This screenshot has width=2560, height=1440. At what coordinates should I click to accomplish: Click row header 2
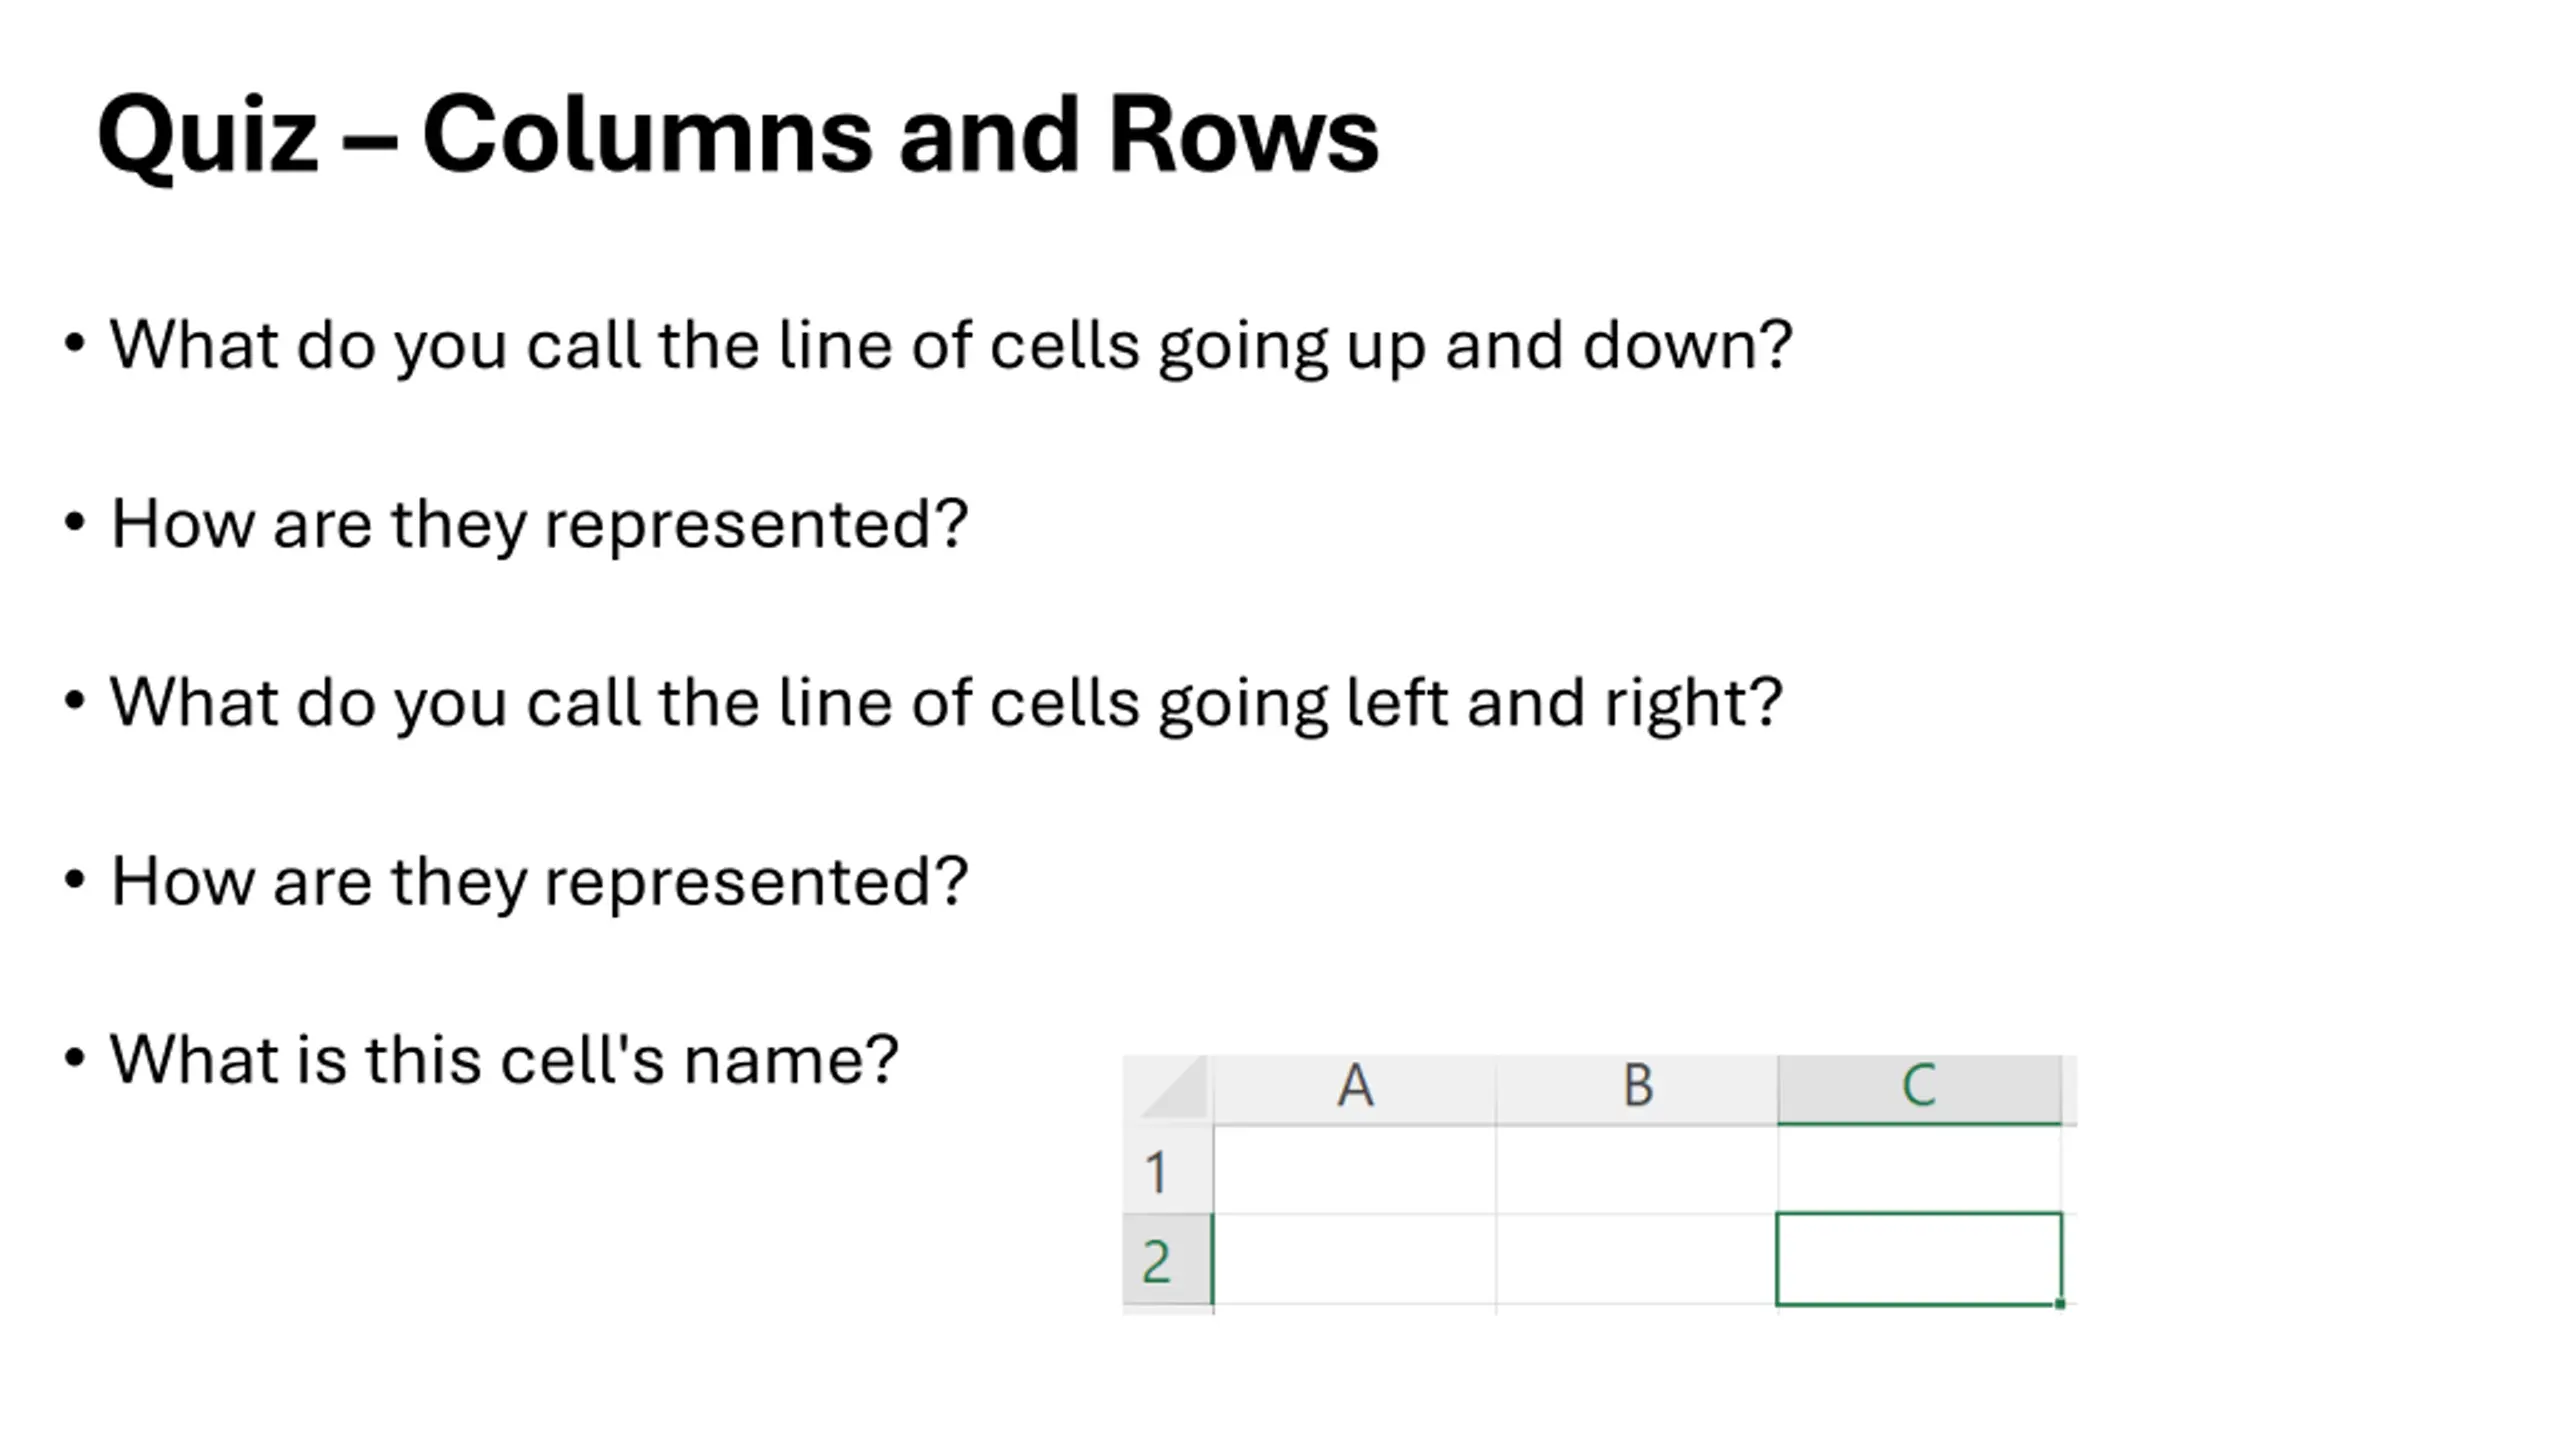(x=1167, y=1259)
